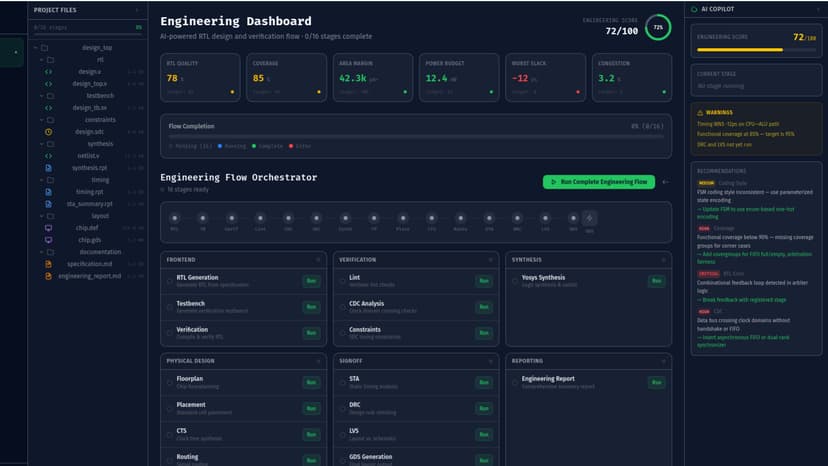Screen dimensions: 828x466
Task: Select the Lint stage node in pipeline
Action: pos(260,218)
